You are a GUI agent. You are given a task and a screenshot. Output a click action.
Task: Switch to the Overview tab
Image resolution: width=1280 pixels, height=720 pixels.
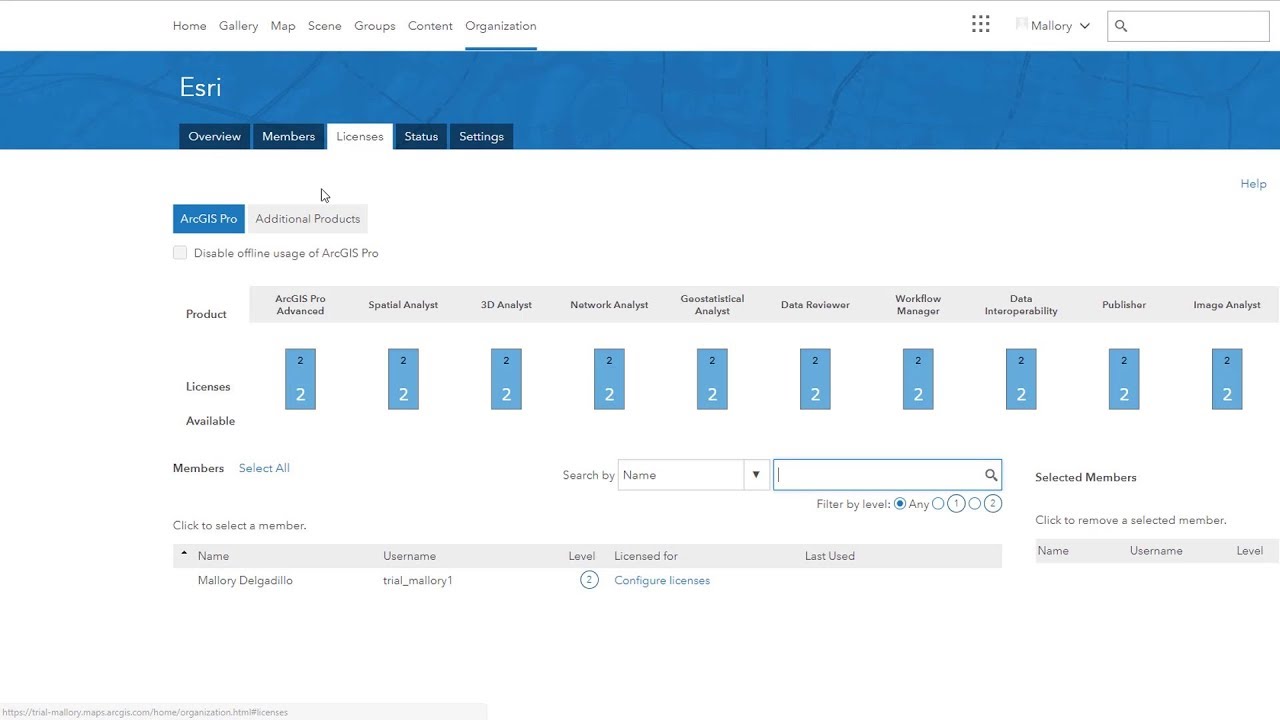click(215, 136)
